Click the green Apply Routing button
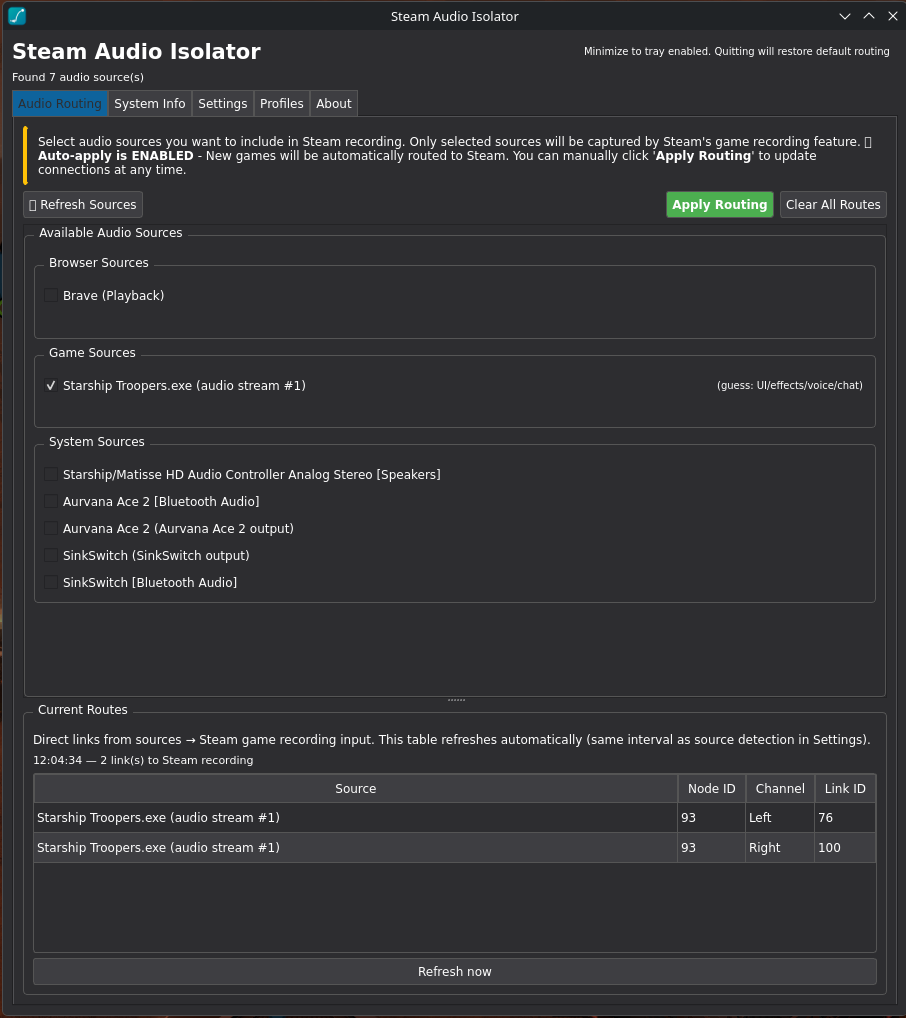 coord(720,205)
